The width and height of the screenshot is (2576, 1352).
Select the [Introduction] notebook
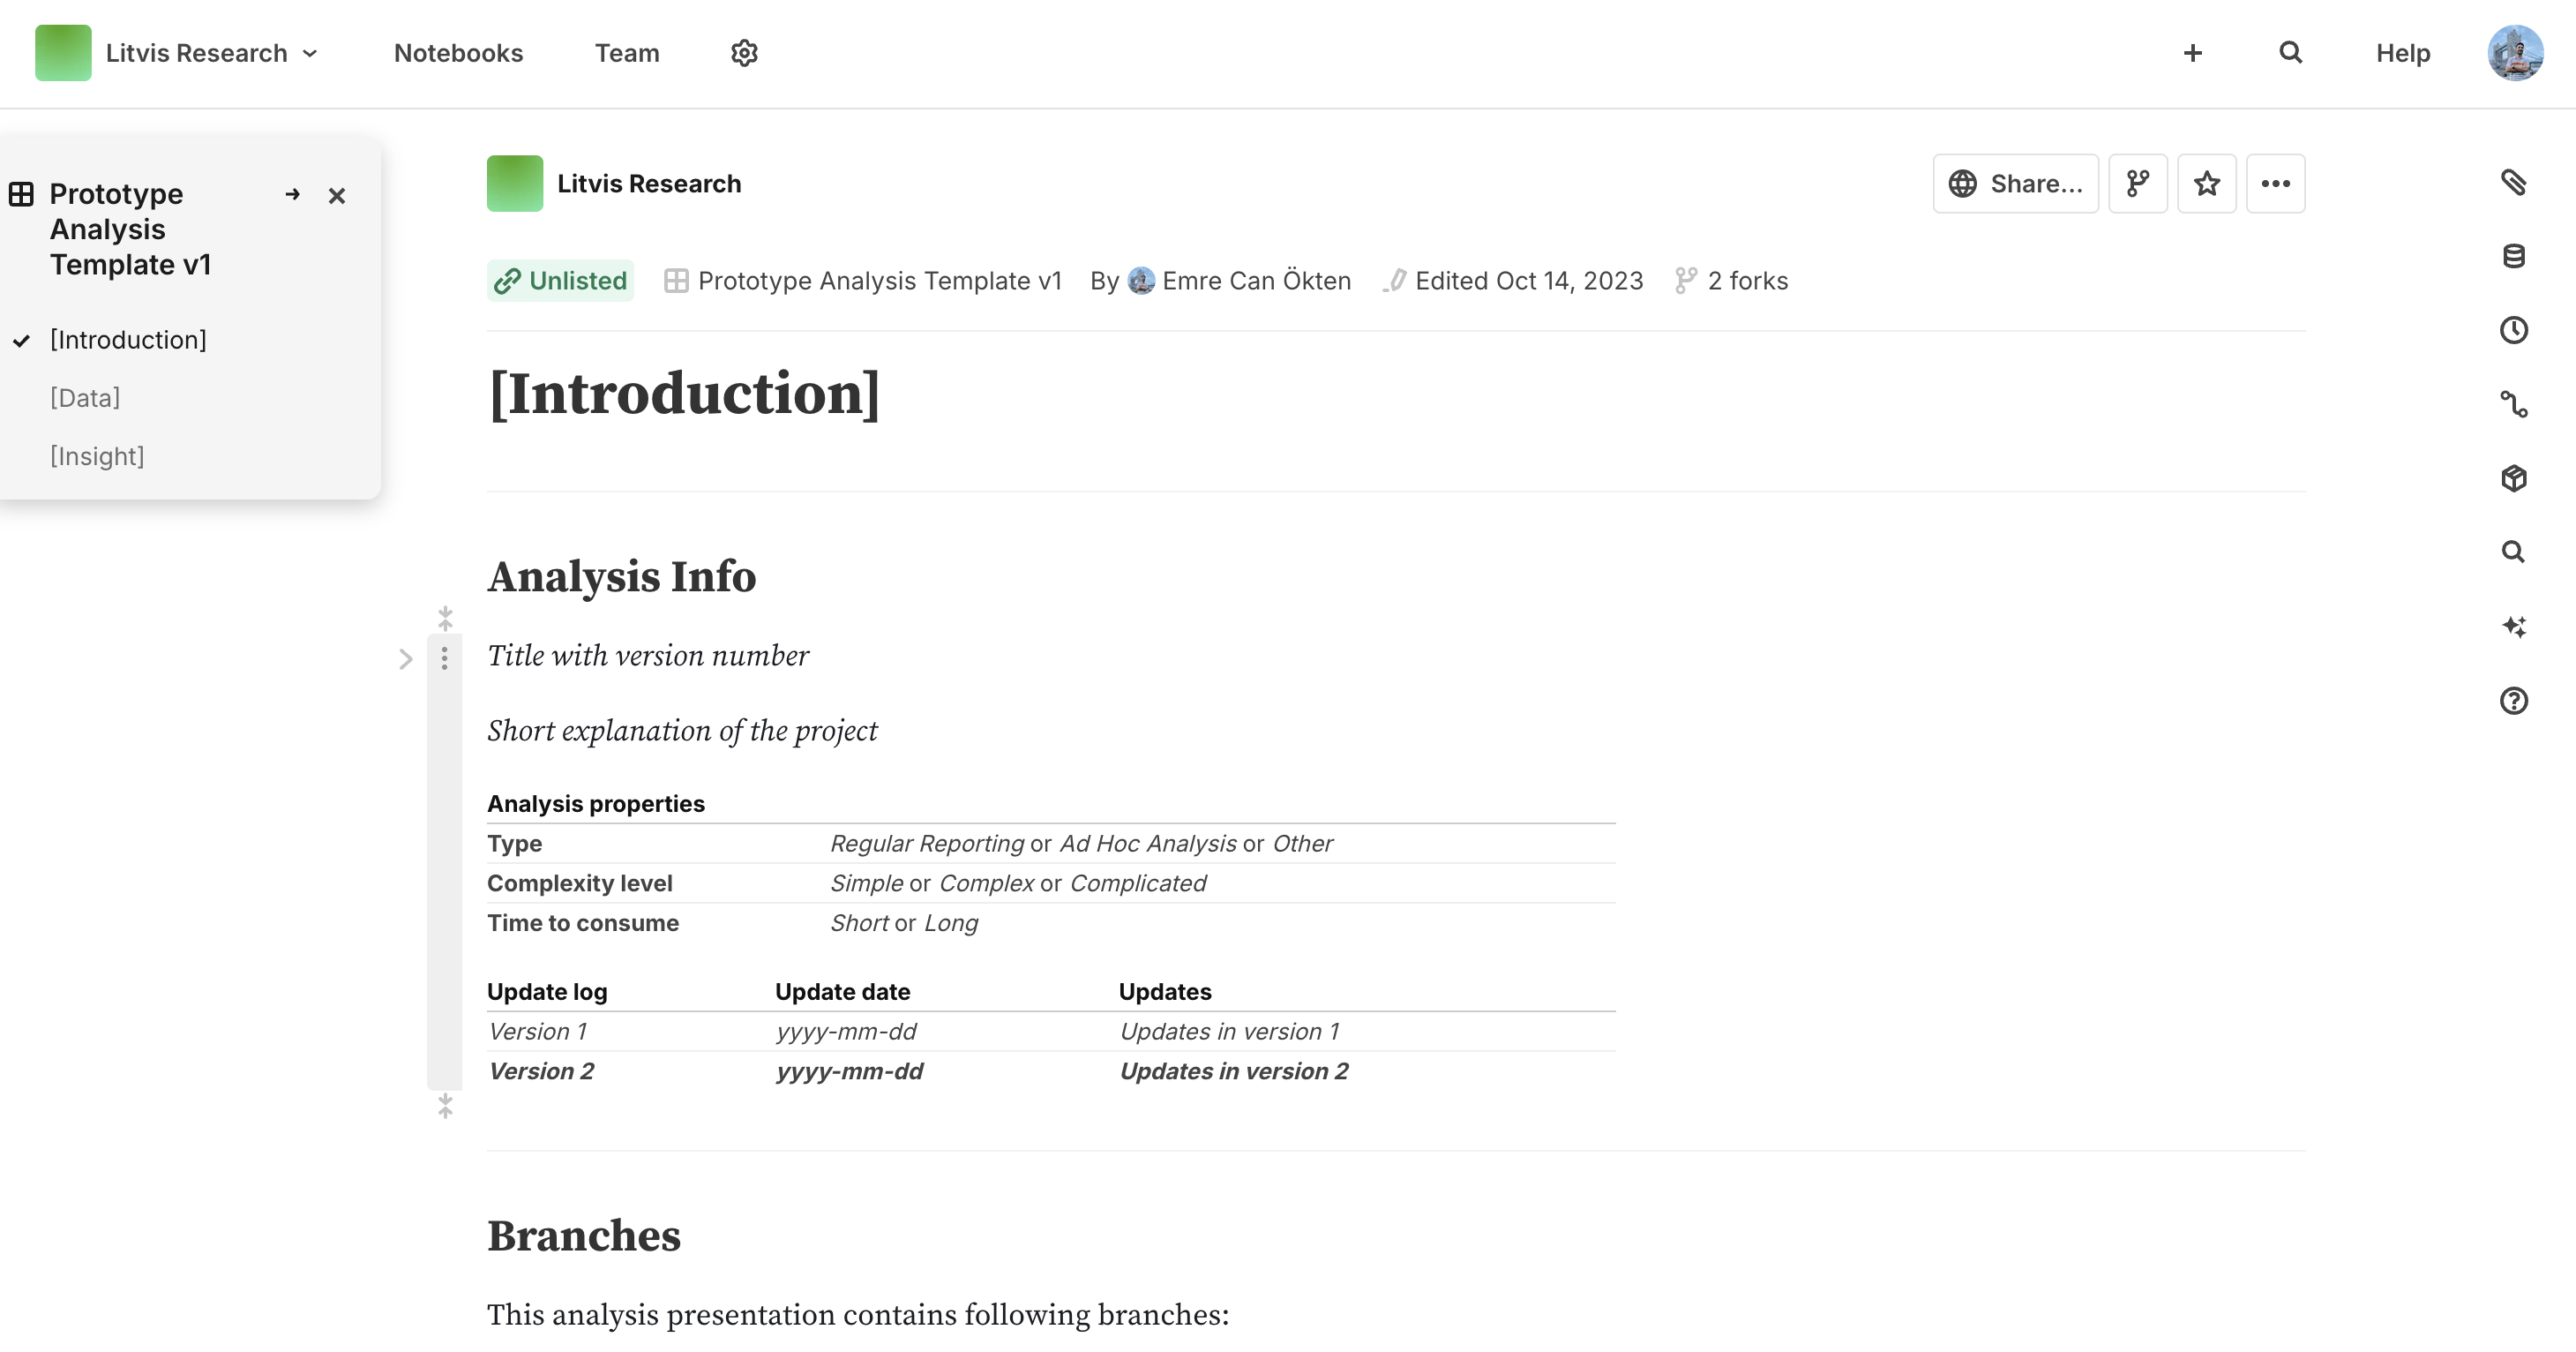tap(128, 340)
